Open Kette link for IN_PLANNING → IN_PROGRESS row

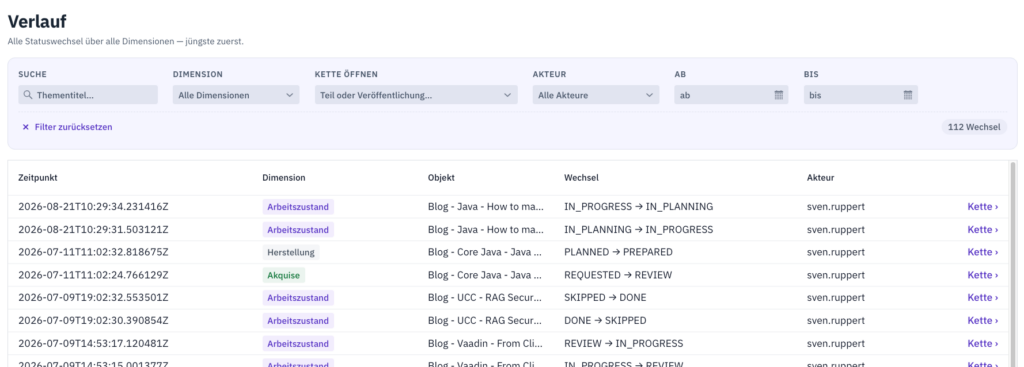[983, 229]
